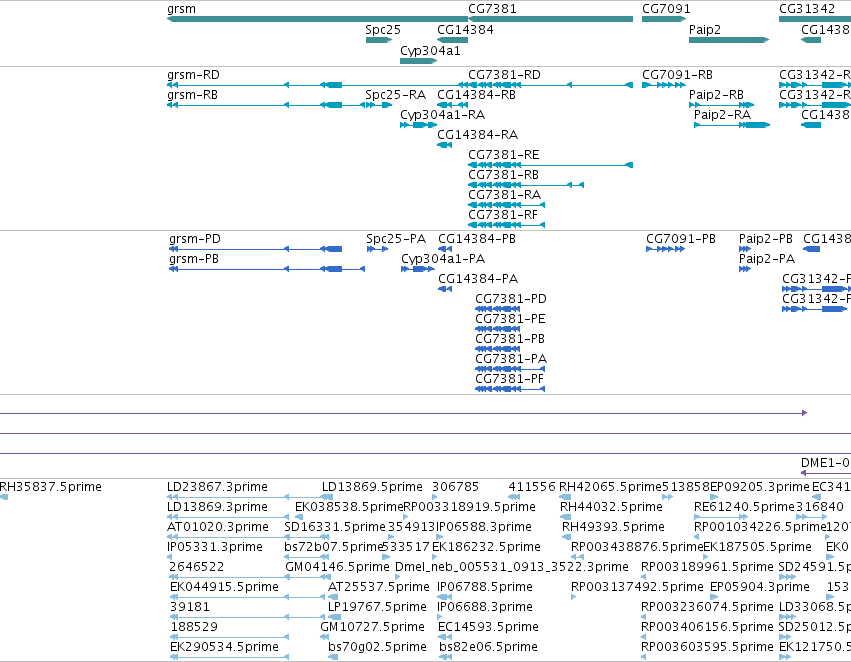Click the grsm-RB transcript label
Image resolution: width=851 pixels, height=662 pixels.
193,95
